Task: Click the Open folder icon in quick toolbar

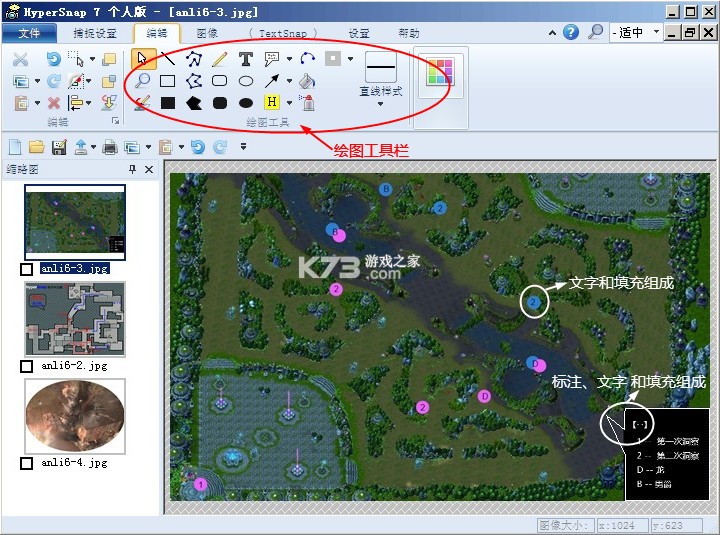Action: click(37, 147)
